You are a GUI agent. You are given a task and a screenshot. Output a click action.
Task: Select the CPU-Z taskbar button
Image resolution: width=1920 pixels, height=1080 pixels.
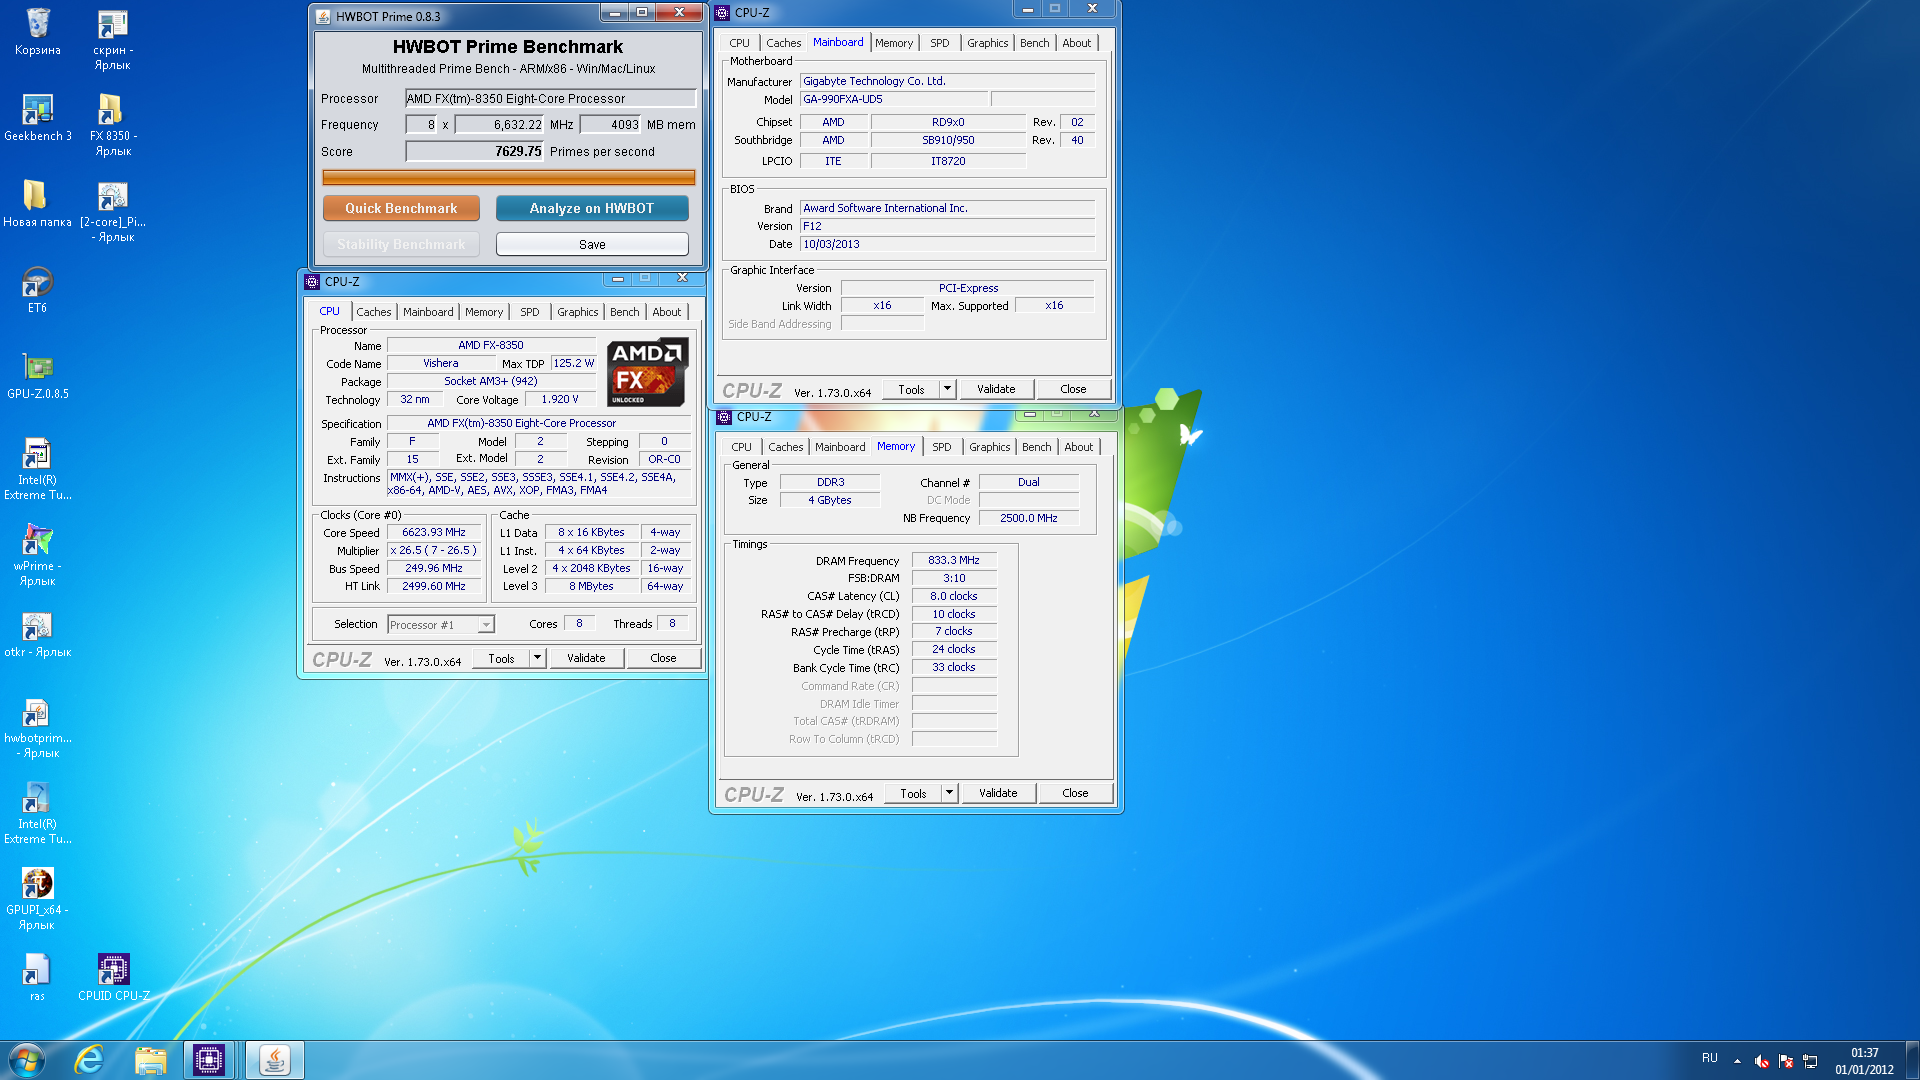coord(209,1060)
